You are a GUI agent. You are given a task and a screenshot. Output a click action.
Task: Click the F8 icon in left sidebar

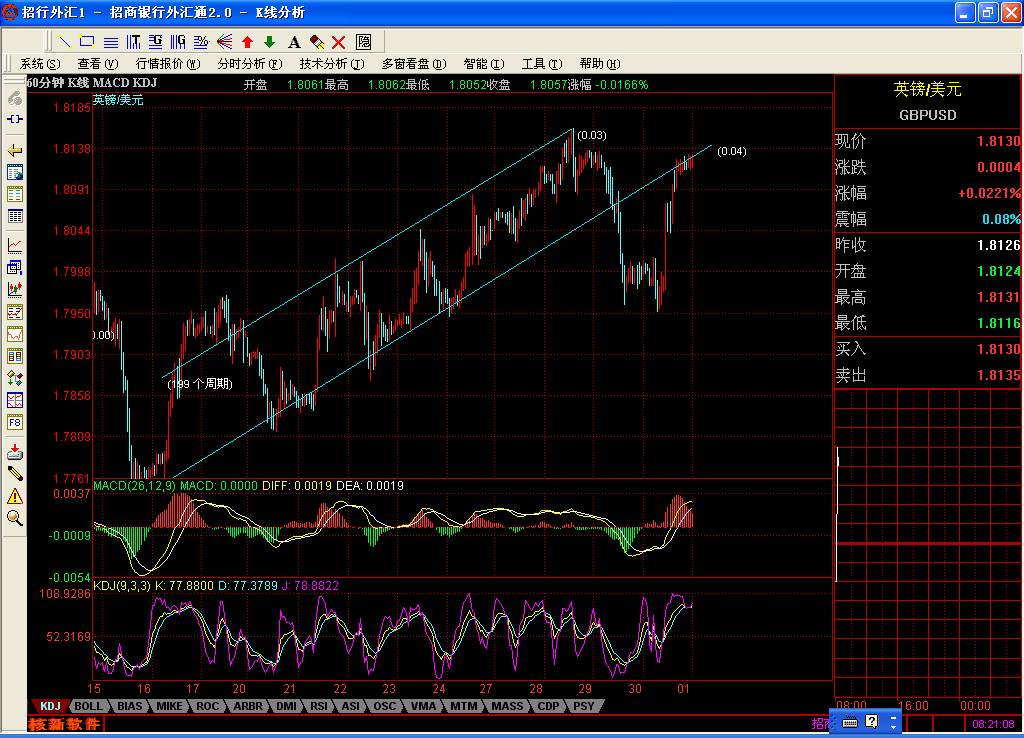point(15,422)
